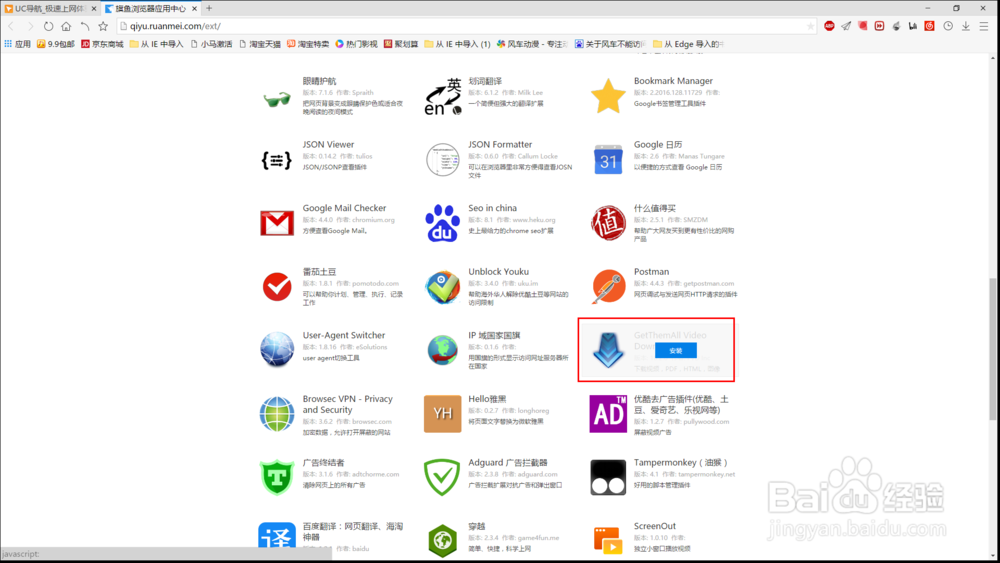The height and width of the screenshot is (563, 1000).
Task: Click the red SMZDM 值 icon
Action: click(x=608, y=223)
